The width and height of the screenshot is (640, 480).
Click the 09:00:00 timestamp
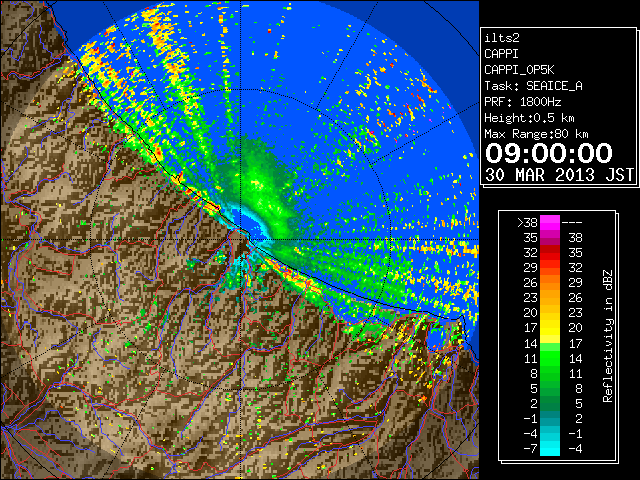(549, 153)
